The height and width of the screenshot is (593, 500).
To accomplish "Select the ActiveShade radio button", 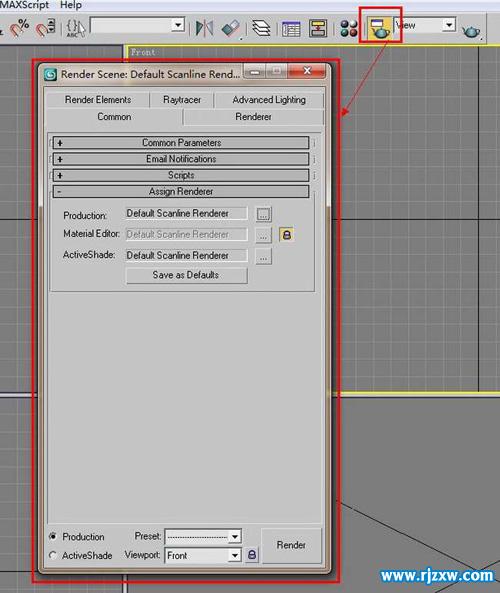I will pyautogui.click(x=53, y=555).
